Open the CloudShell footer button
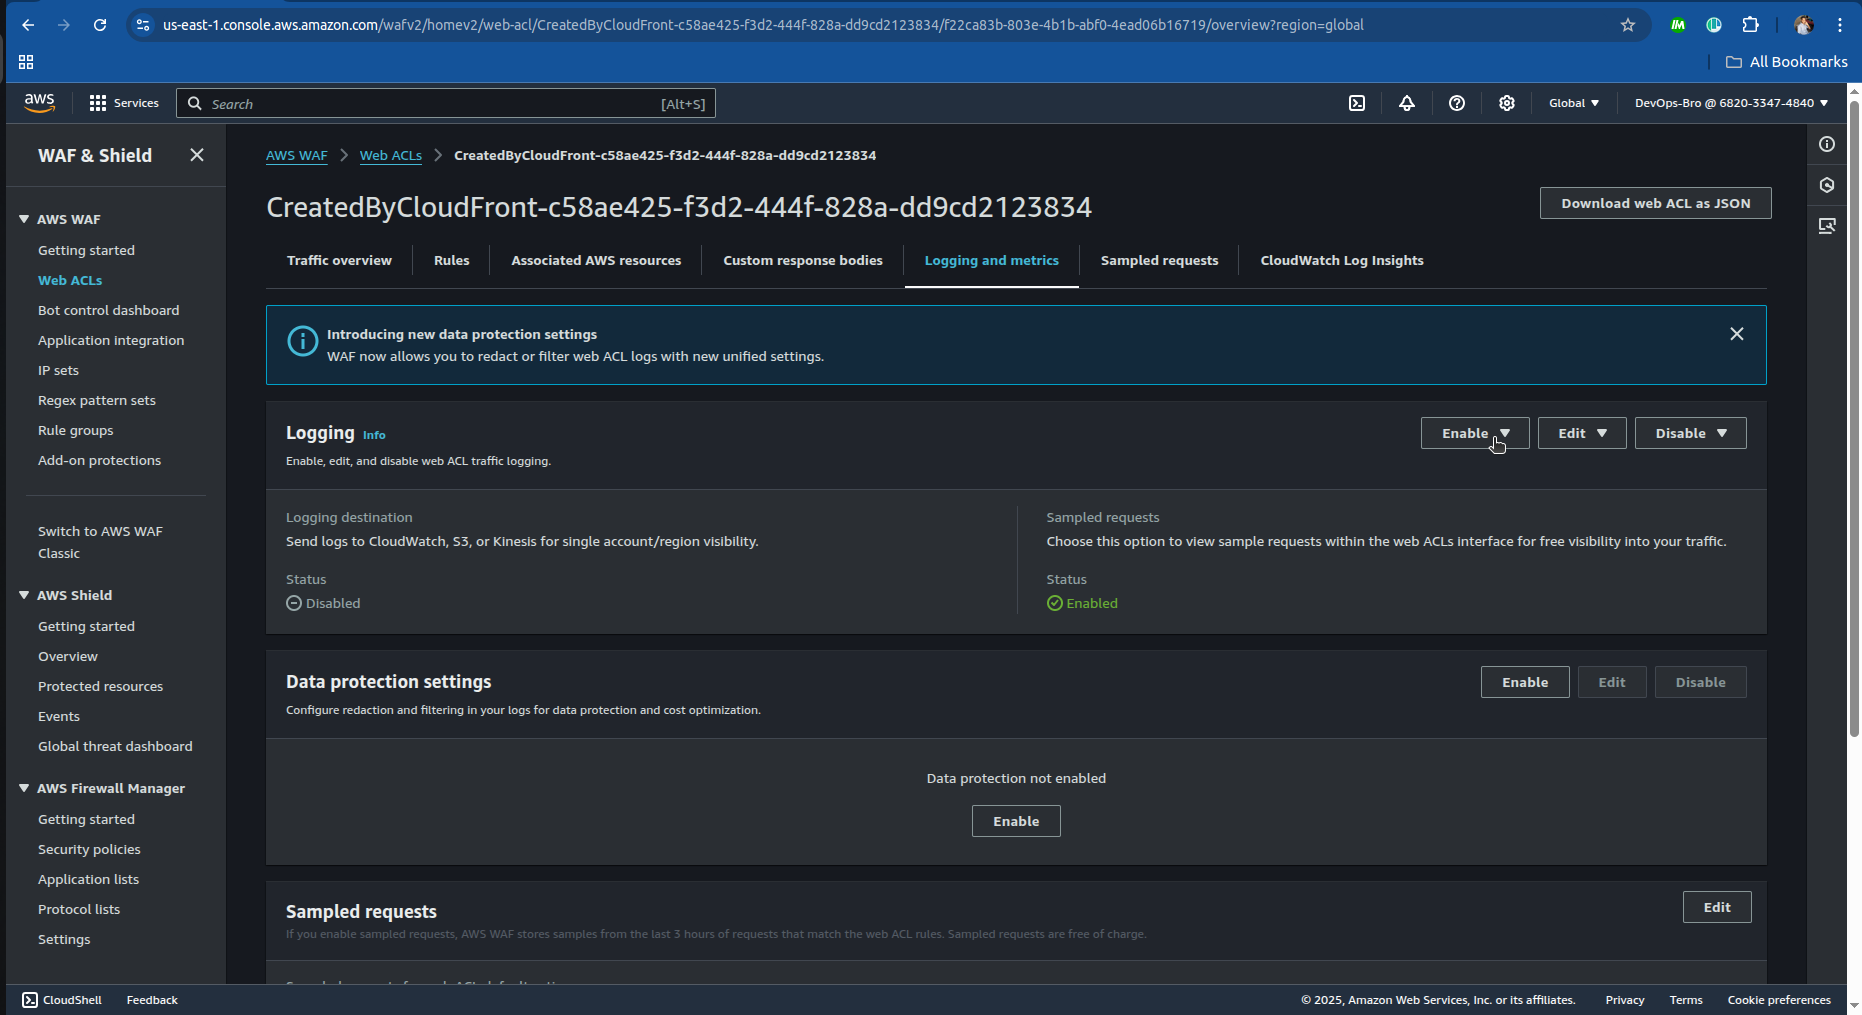The width and height of the screenshot is (1862, 1015). 62,1000
